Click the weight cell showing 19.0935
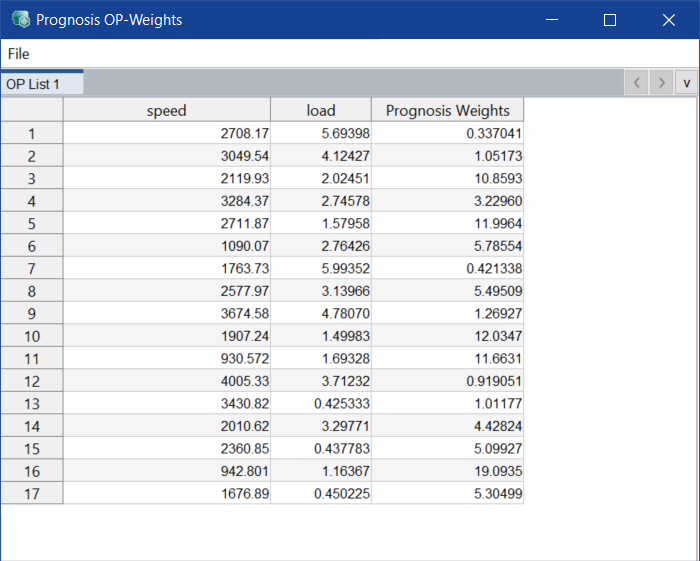 point(447,471)
